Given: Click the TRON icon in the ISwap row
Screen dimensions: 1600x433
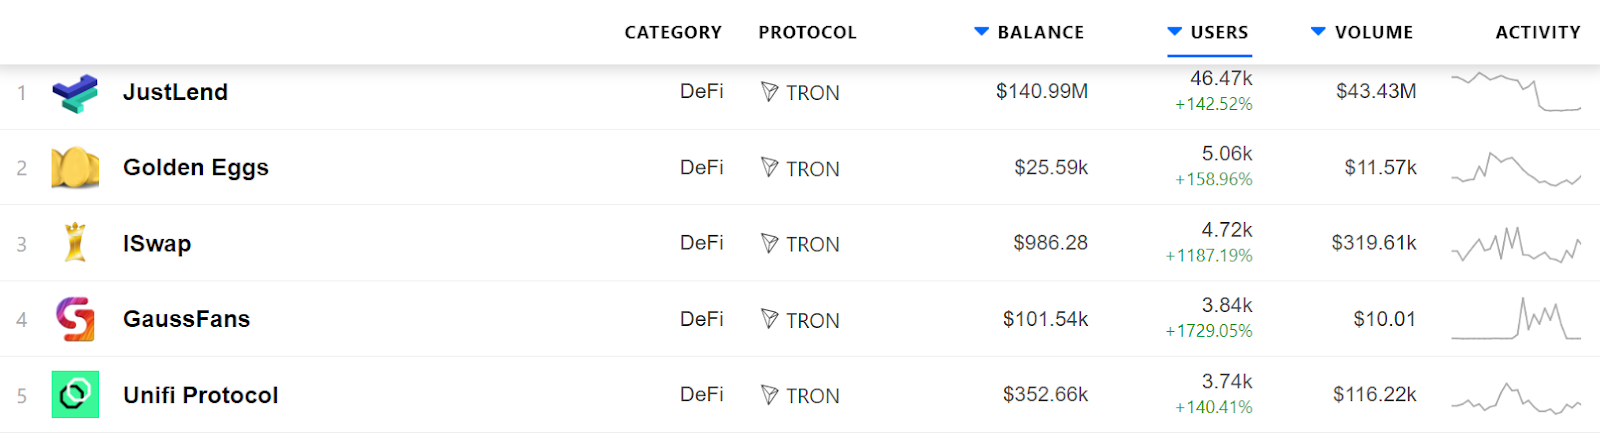Looking at the screenshot, I should point(769,243).
